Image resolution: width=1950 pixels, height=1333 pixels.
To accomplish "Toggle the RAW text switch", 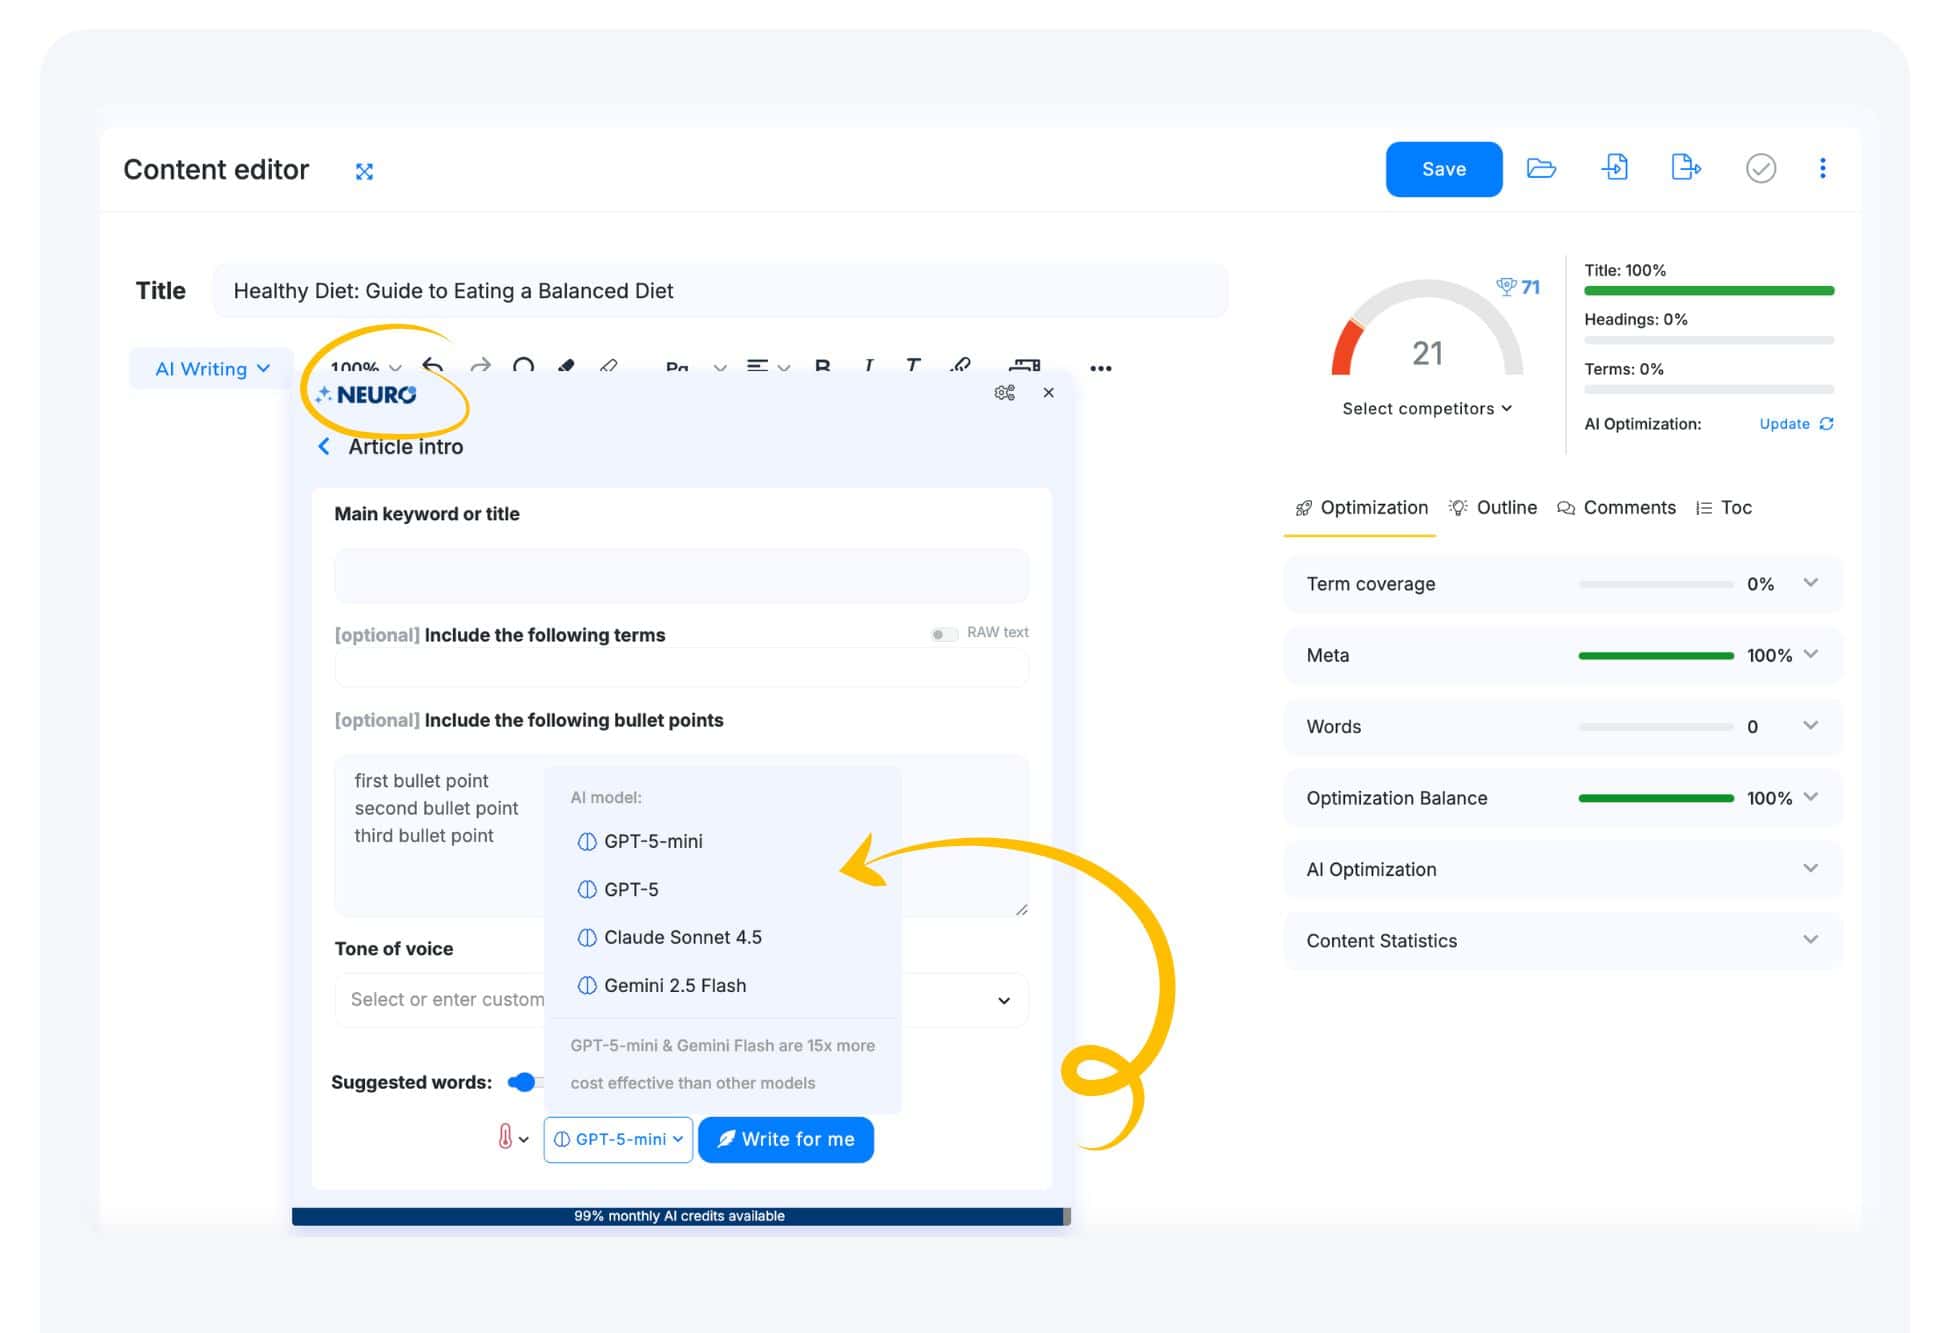I will pyautogui.click(x=943, y=634).
